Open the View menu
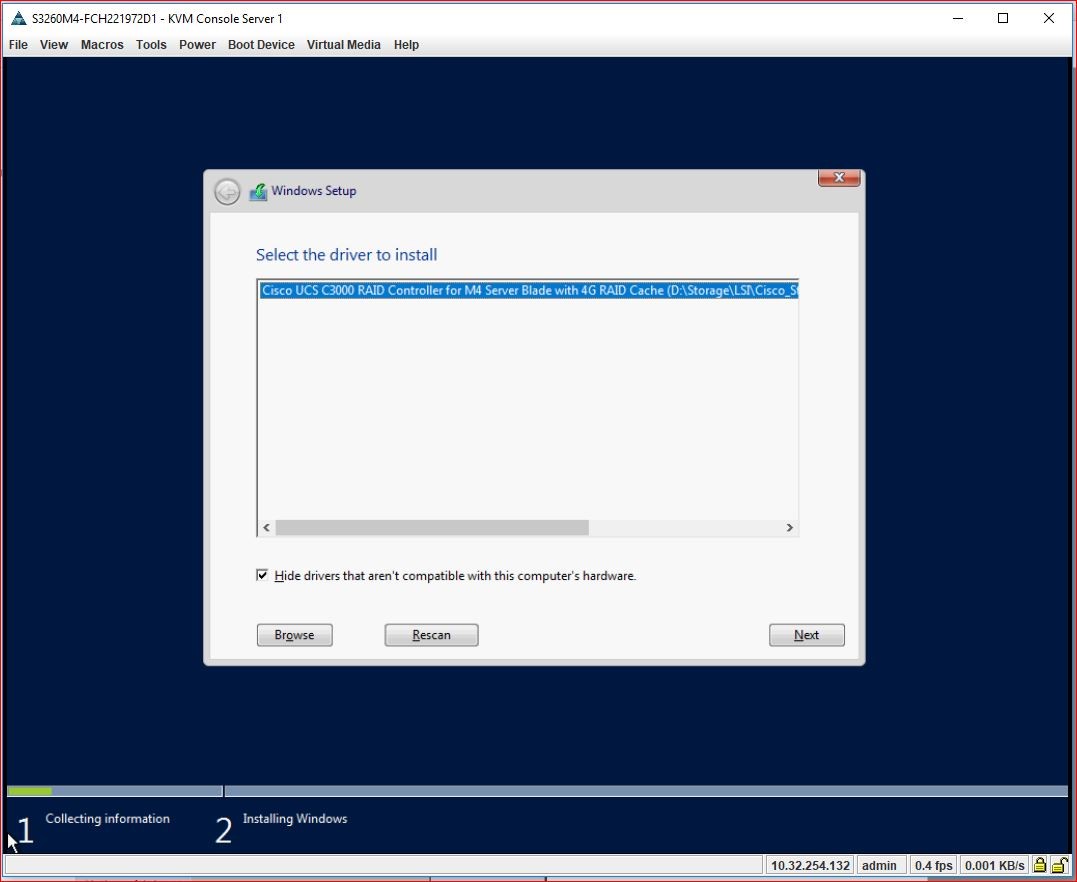Viewport: 1077px width, 882px height. click(54, 45)
